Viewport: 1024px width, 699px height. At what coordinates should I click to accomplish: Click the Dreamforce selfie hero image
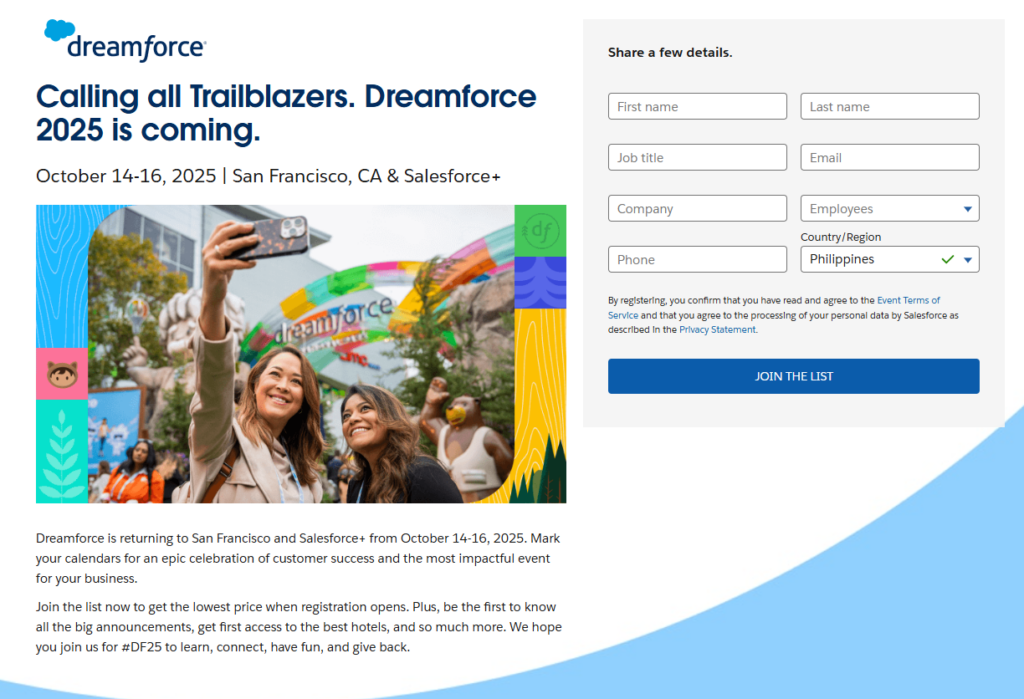coord(301,354)
